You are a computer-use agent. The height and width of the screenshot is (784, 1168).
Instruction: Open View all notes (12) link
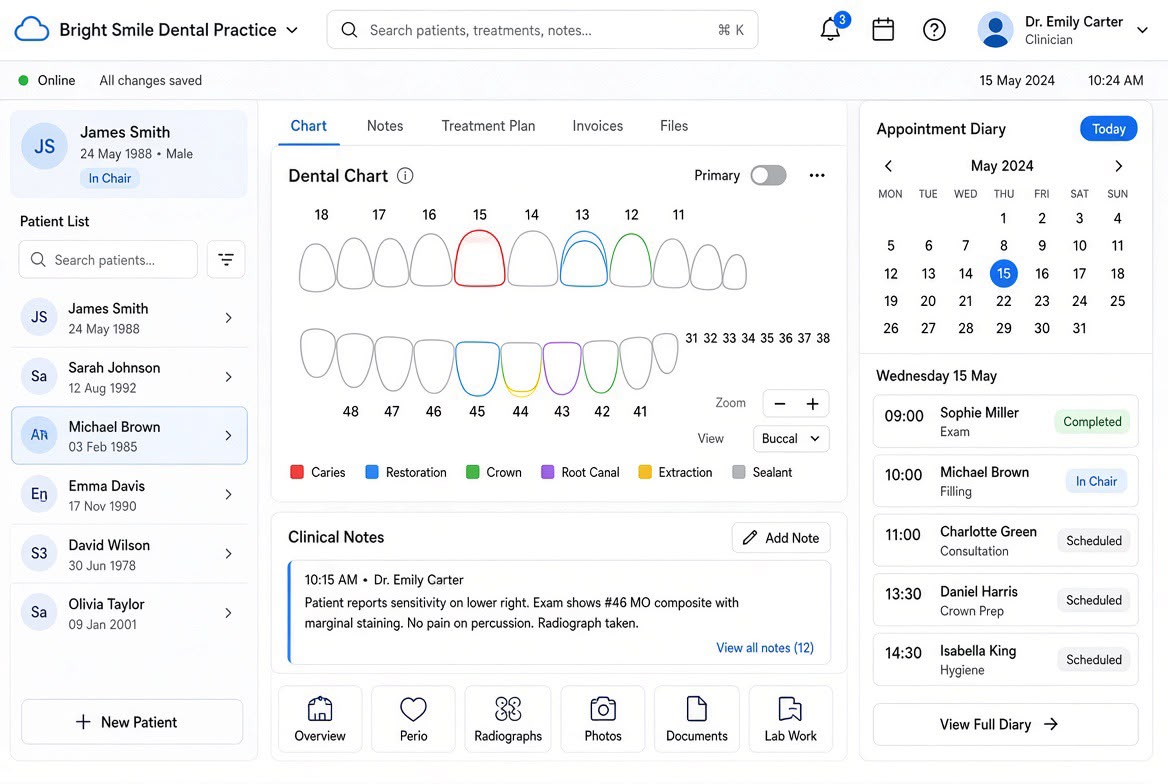[765, 648]
